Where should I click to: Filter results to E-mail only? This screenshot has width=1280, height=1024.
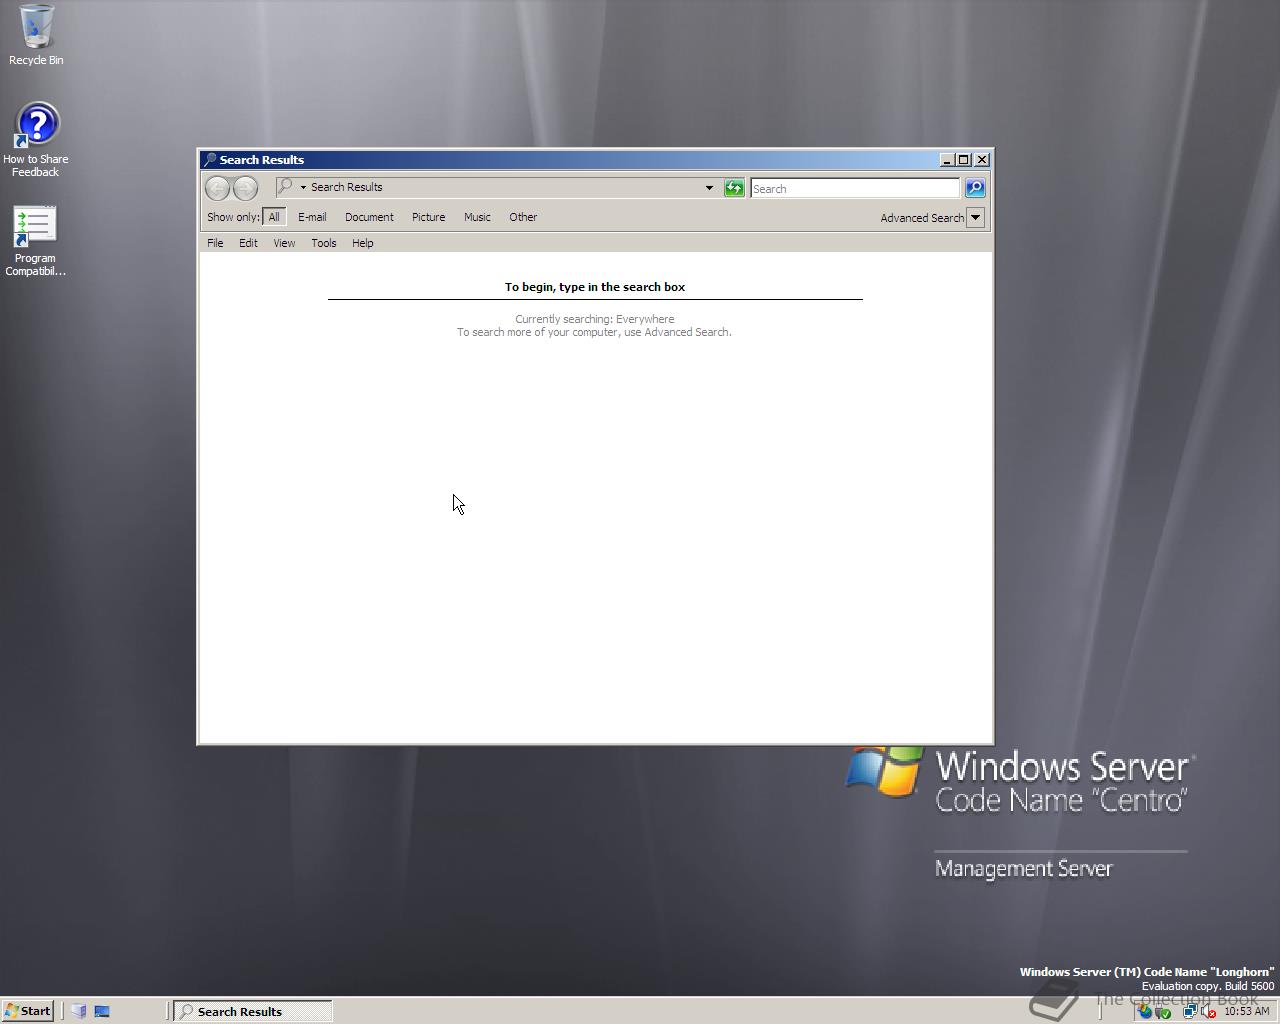pyautogui.click(x=312, y=217)
